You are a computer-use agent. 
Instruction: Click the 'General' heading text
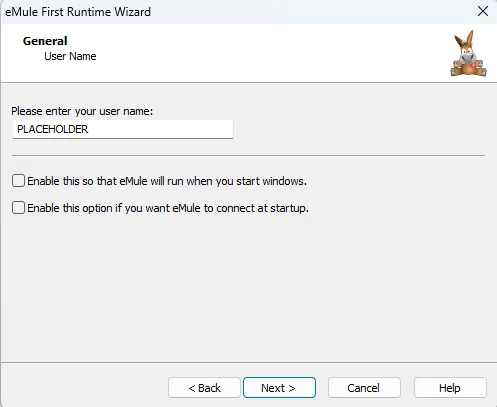(45, 41)
